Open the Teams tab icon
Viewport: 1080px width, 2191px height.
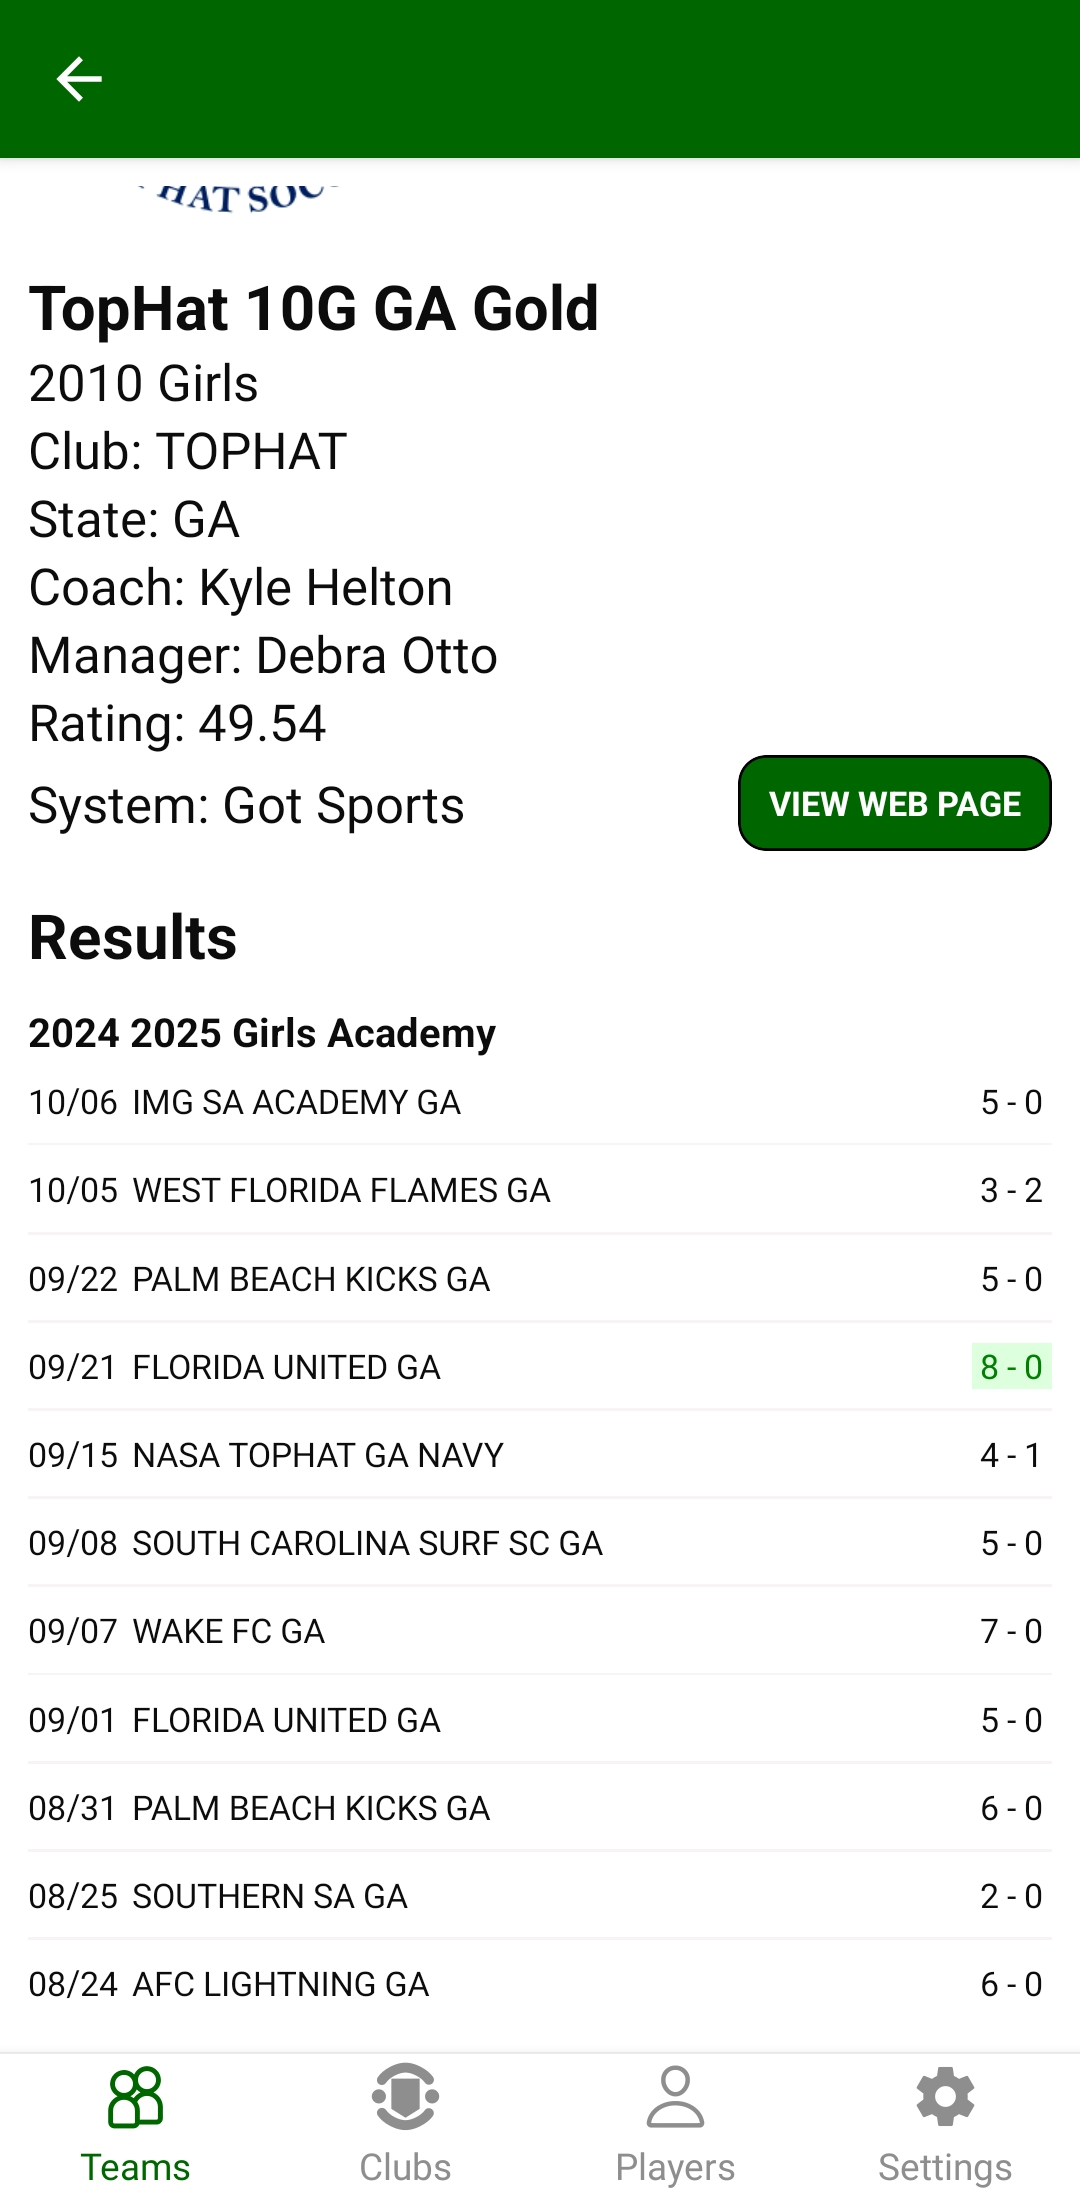[135, 2097]
